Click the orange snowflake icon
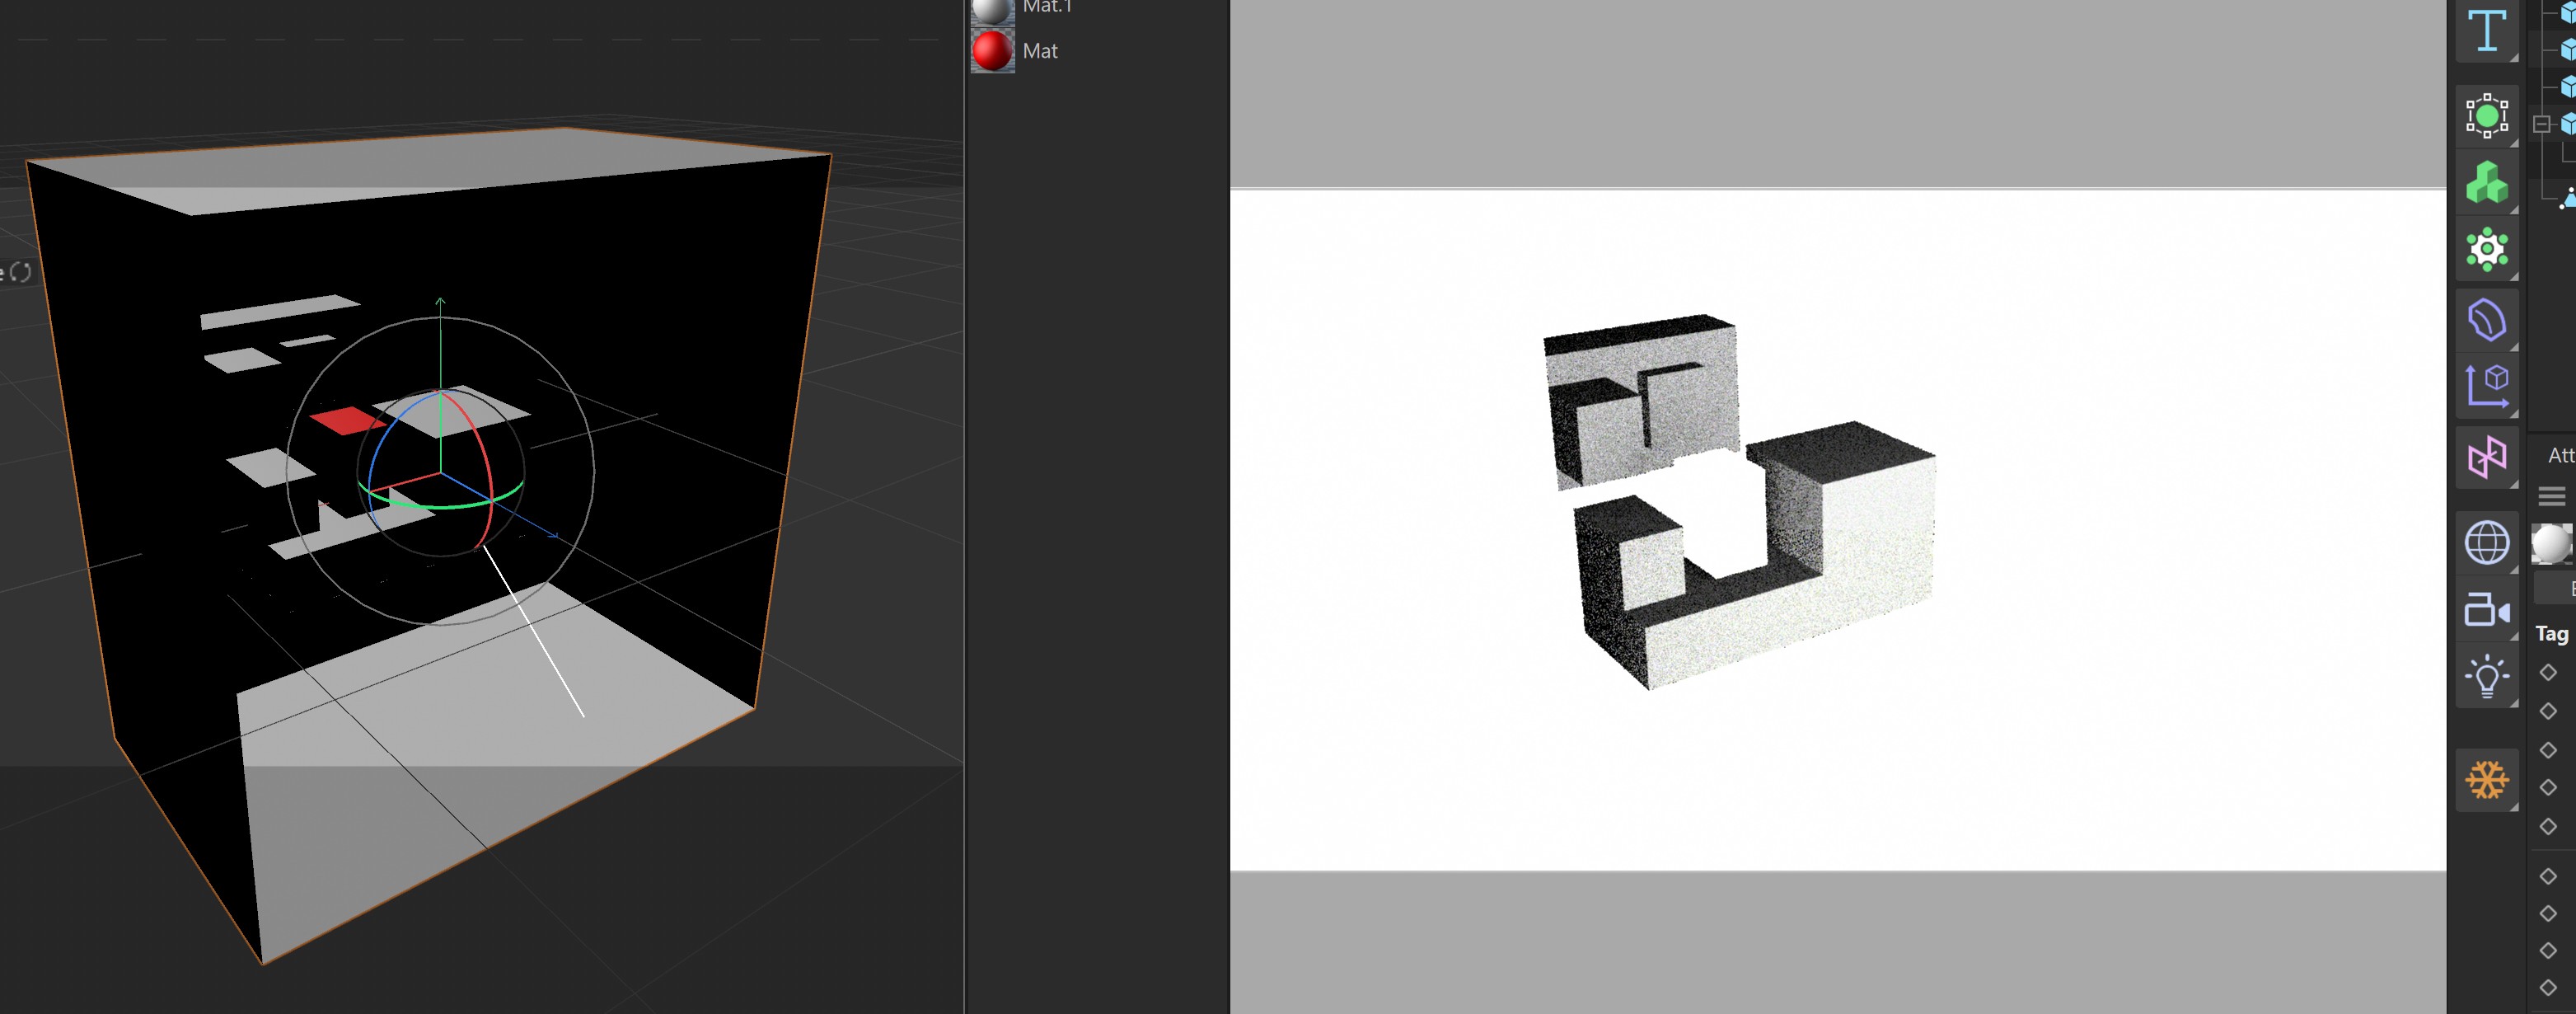The width and height of the screenshot is (2576, 1014). coord(2486,780)
